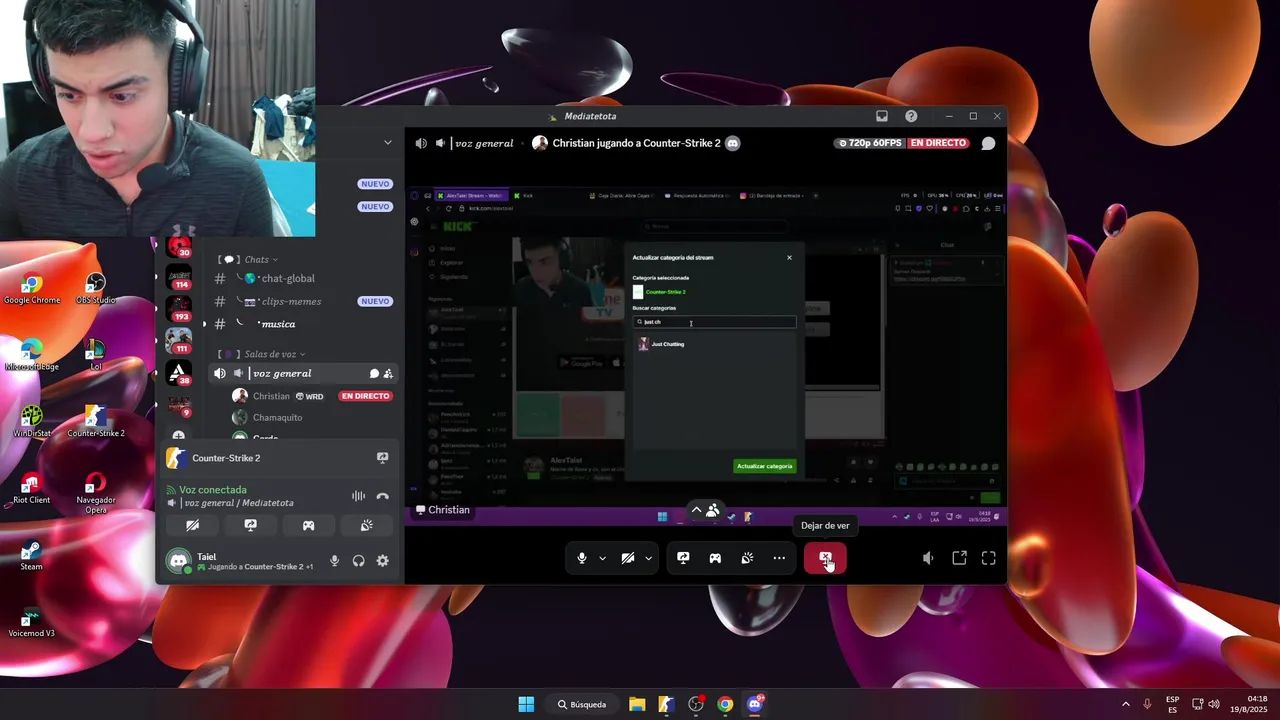Open user settings gear icon

point(382,561)
